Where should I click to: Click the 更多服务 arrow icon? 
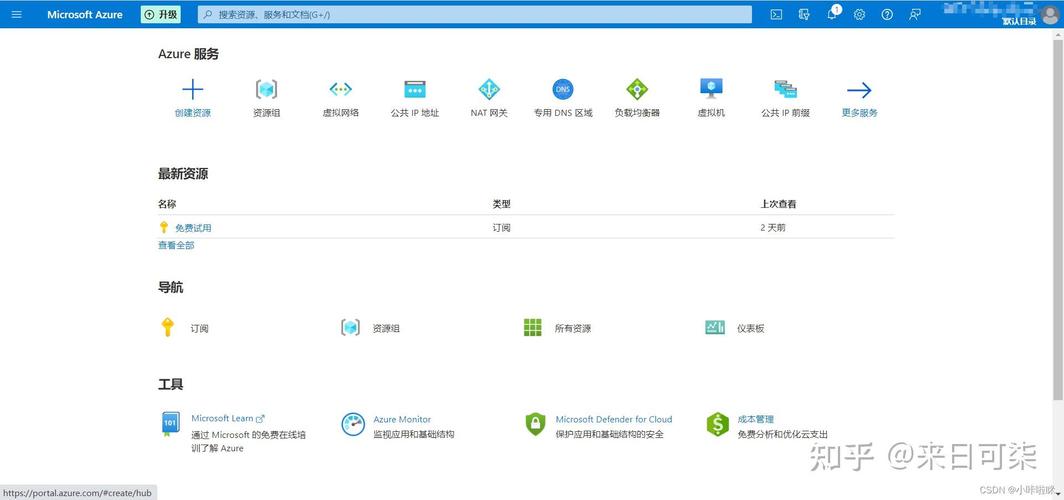pyautogui.click(x=859, y=90)
